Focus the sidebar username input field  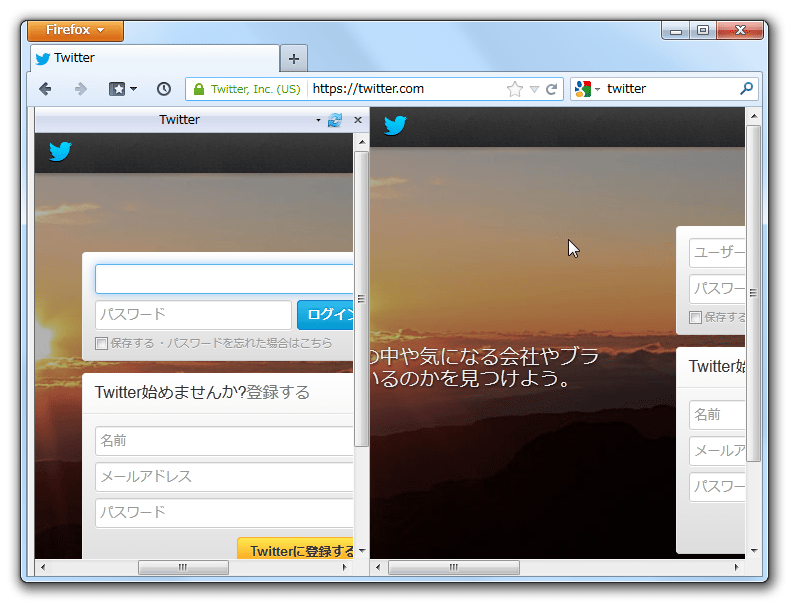pyautogui.click(x=224, y=279)
